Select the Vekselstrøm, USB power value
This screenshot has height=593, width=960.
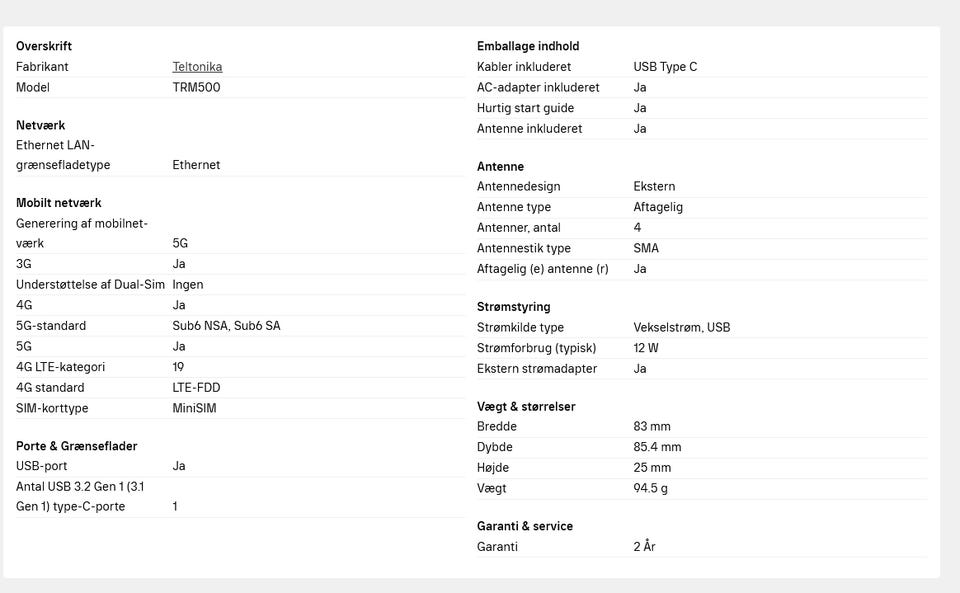click(x=681, y=327)
